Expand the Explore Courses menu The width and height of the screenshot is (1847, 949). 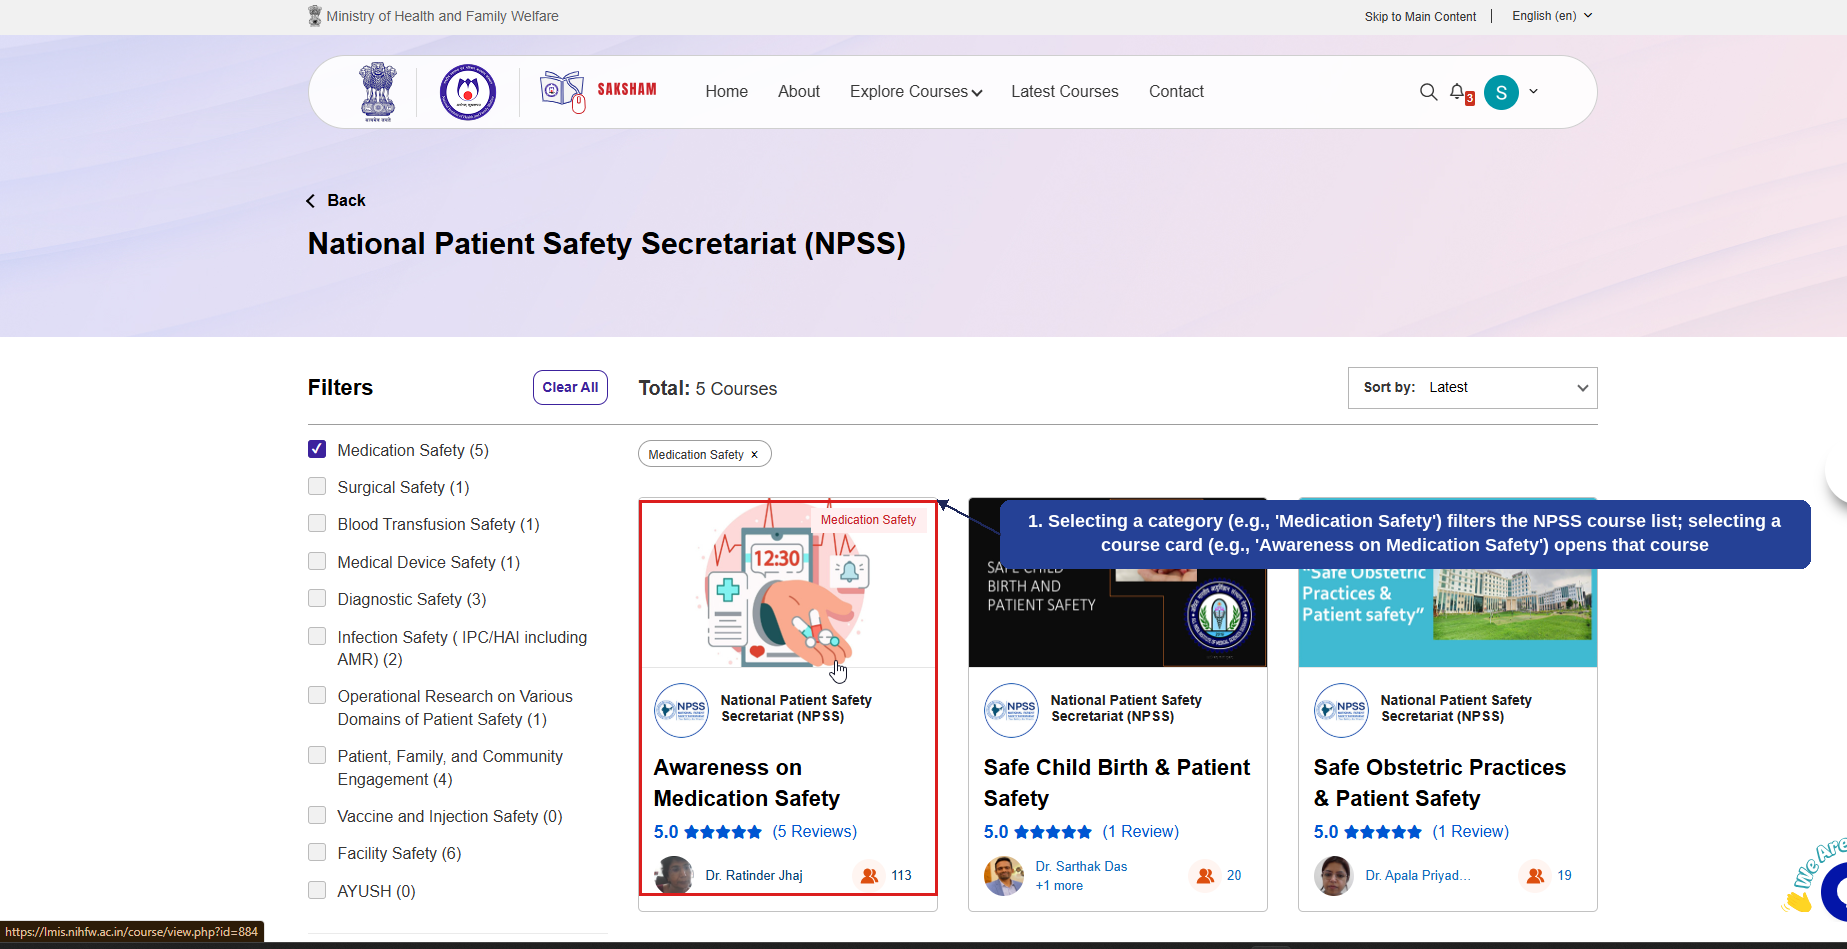click(916, 92)
